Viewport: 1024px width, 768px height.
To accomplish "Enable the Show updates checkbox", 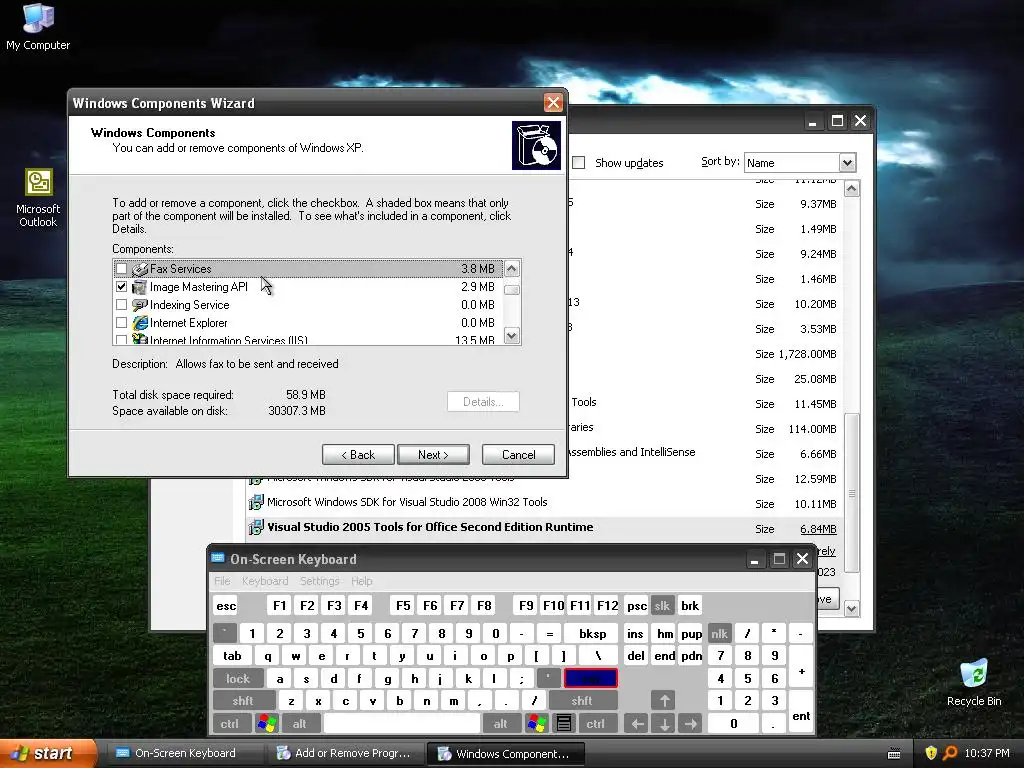I will (579, 163).
